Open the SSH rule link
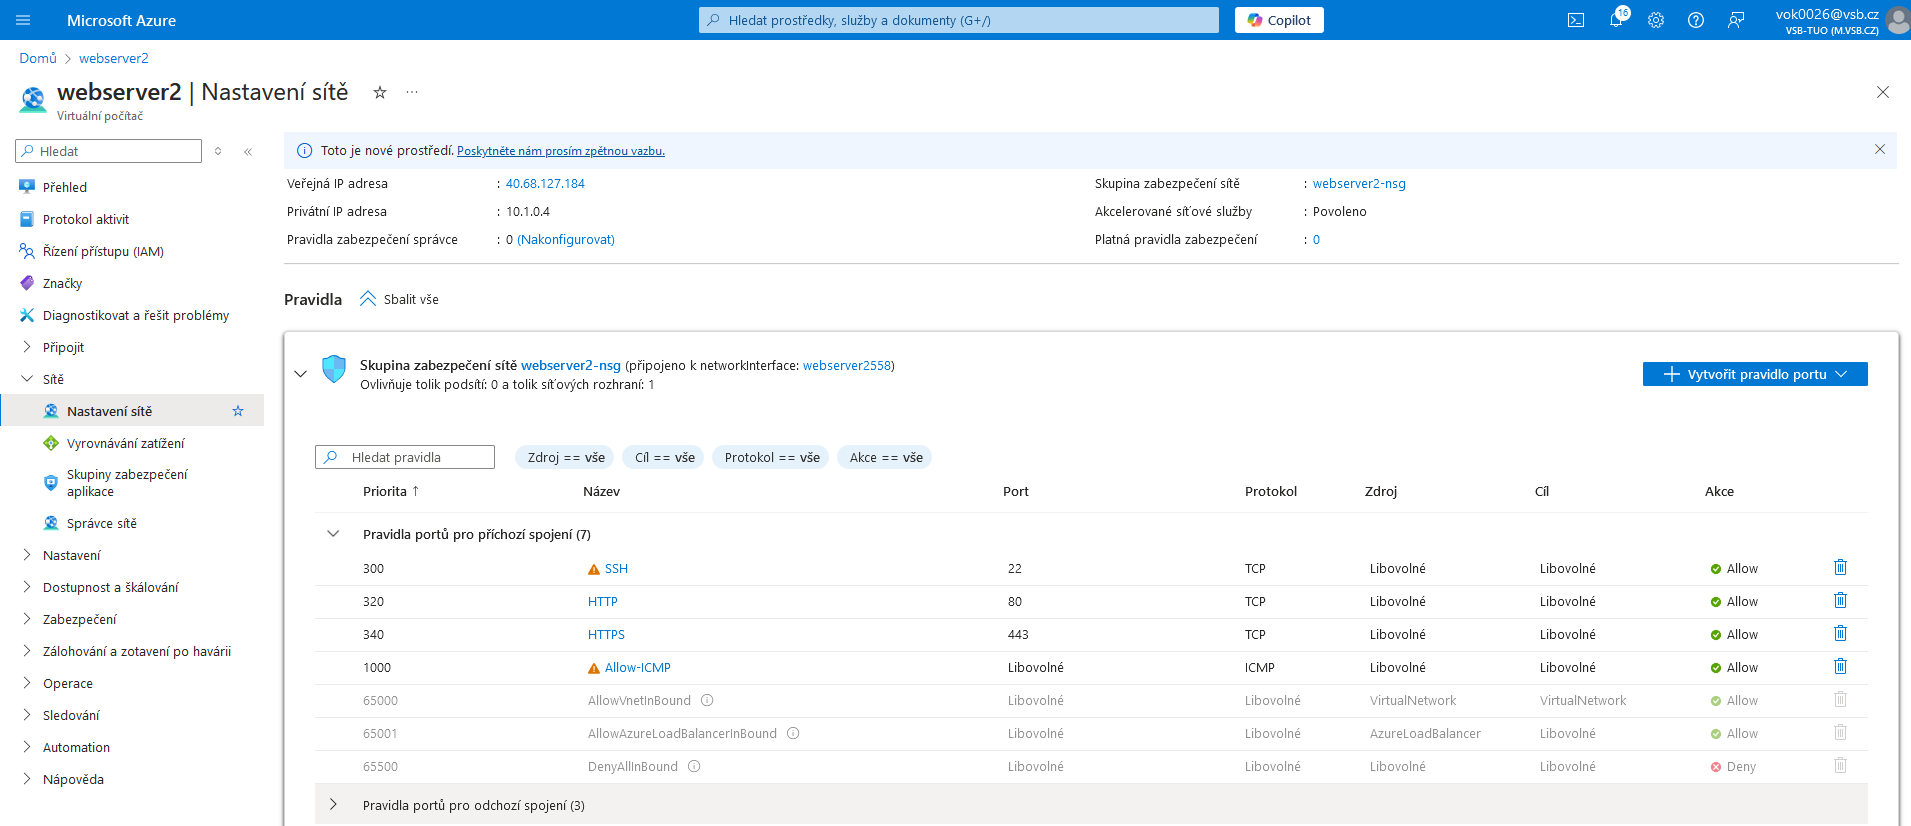Image resolution: width=1911 pixels, height=826 pixels. point(616,569)
